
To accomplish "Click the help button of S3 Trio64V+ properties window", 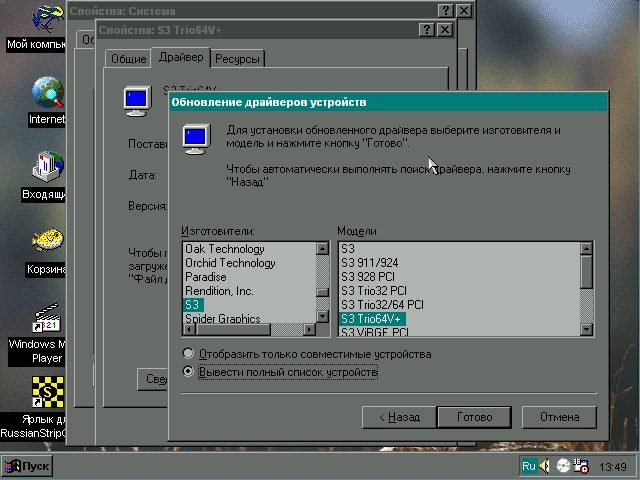I will (x=427, y=30).
